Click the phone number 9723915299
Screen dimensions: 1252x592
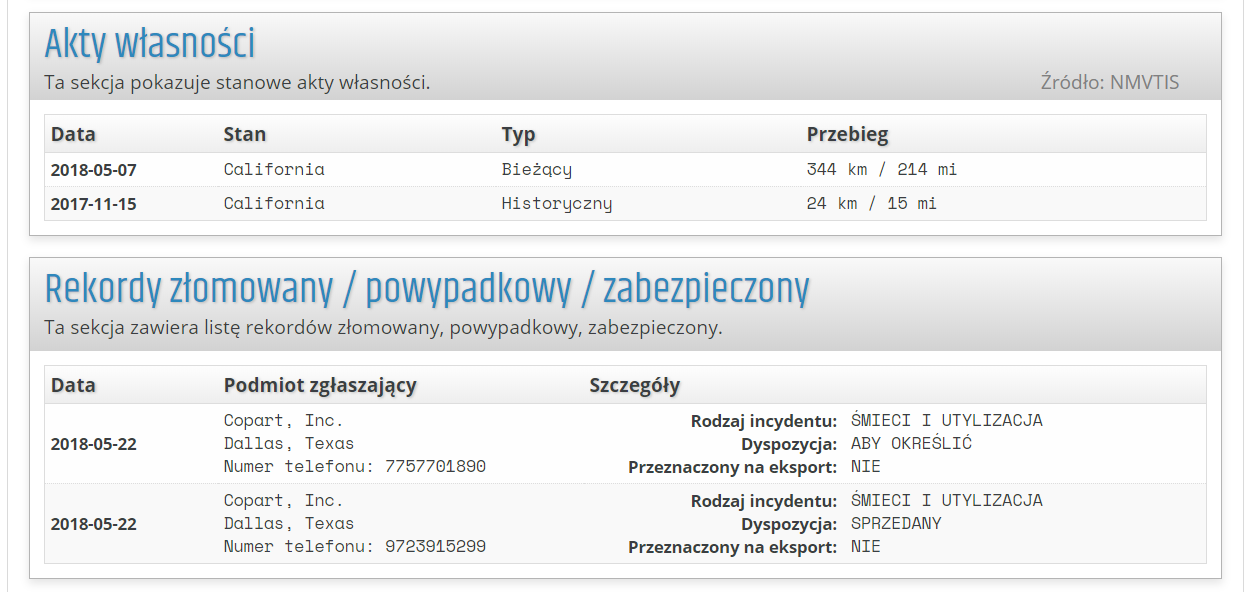pyautogui.click(x=435, y=547)
